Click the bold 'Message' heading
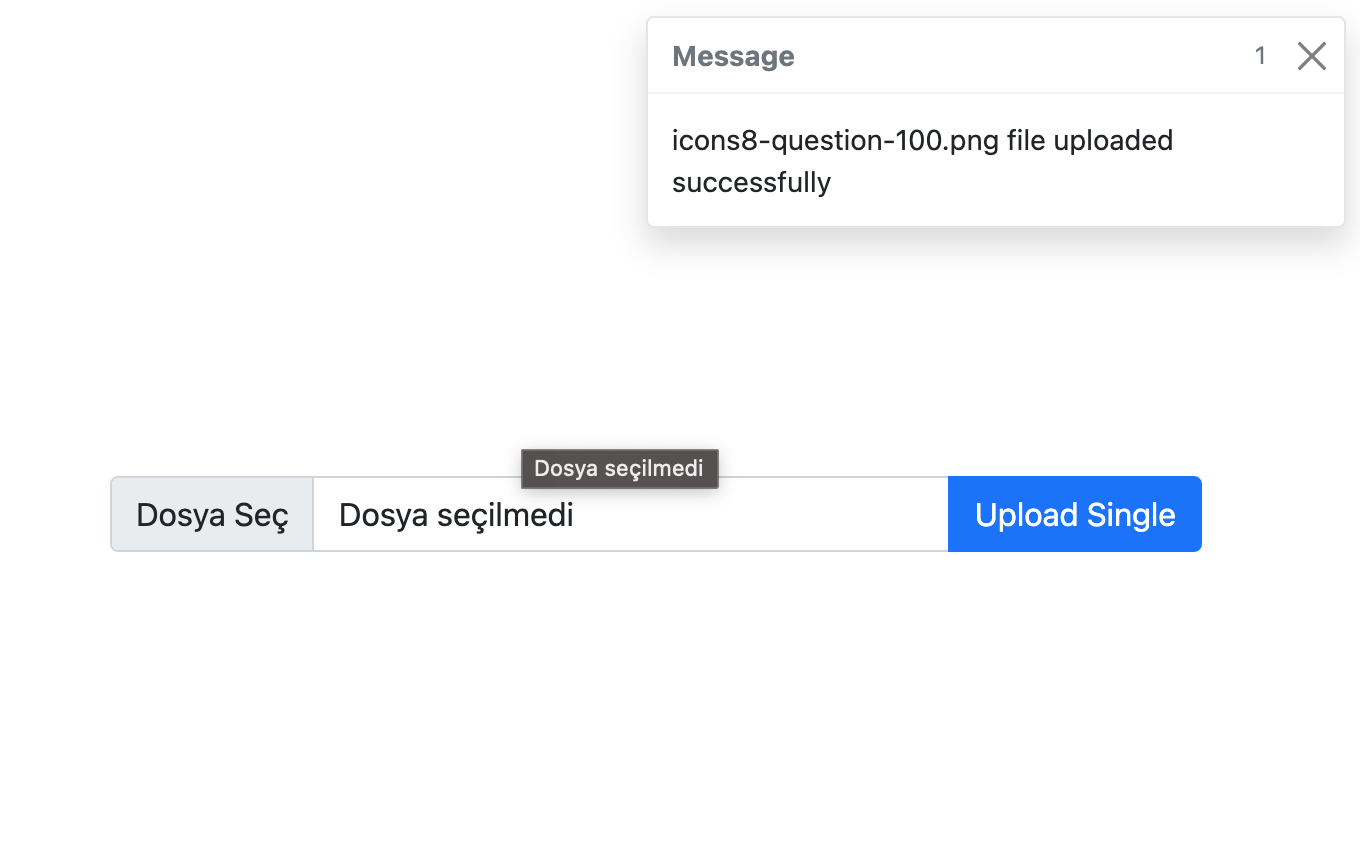The width and height of the screenshot is (1360, 856). 733,56
